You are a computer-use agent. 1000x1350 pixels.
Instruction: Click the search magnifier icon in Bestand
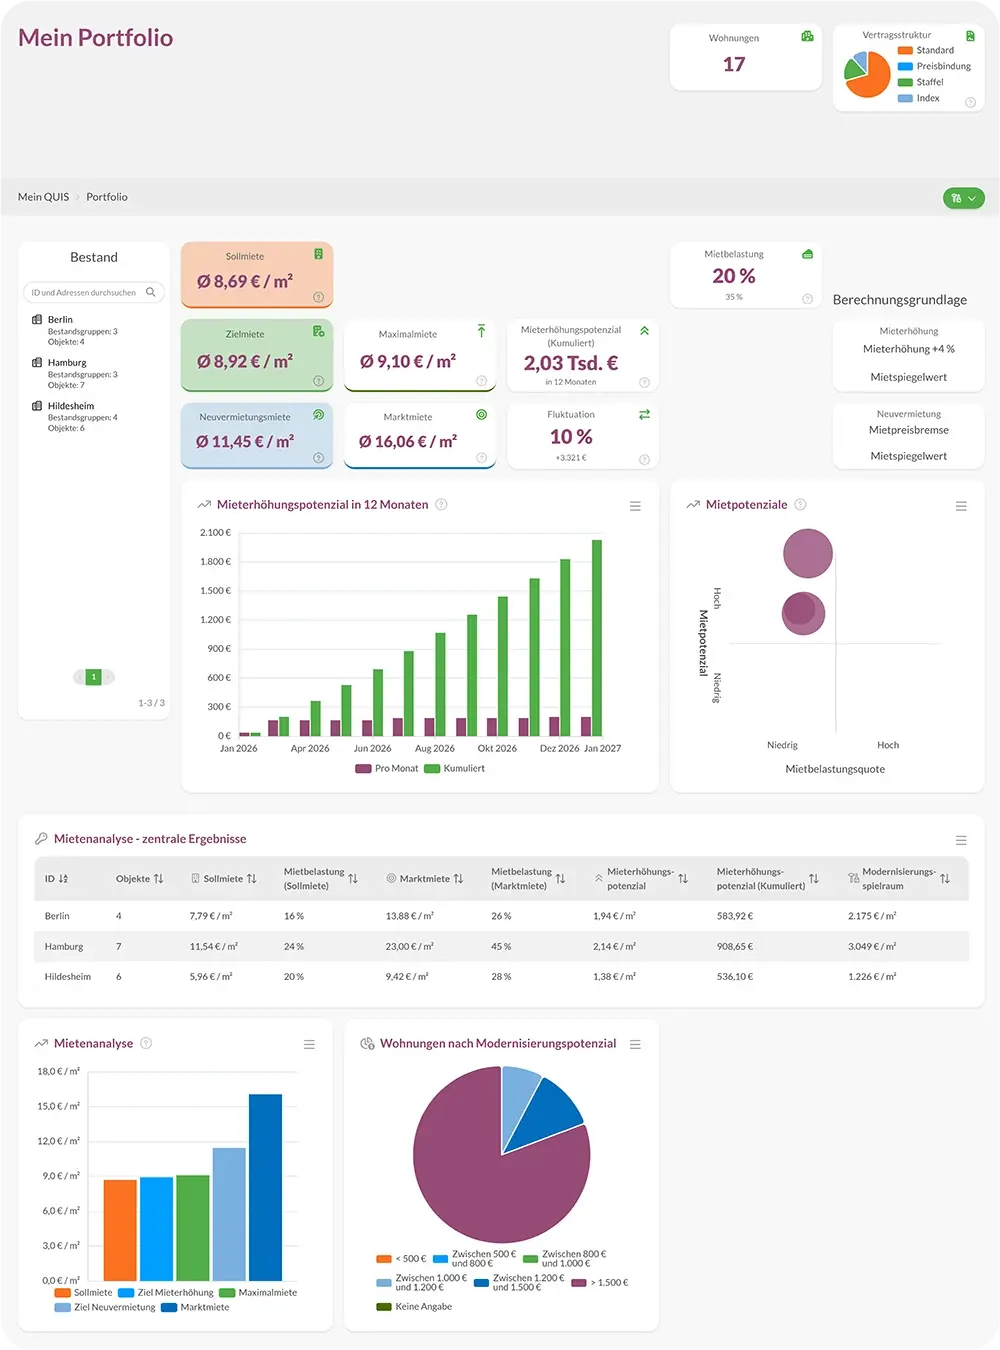pos(151,293)
